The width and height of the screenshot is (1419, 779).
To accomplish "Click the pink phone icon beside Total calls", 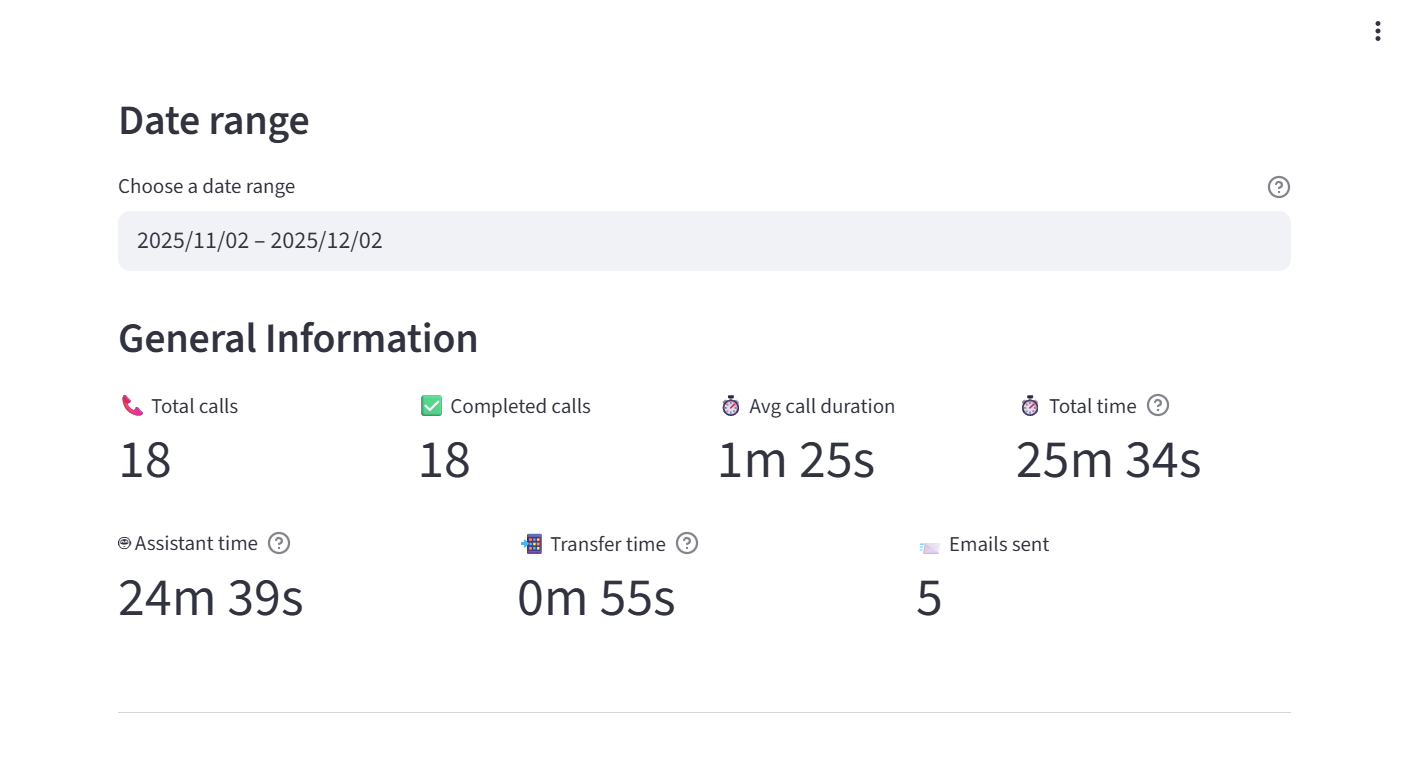I will pos(131,405).
